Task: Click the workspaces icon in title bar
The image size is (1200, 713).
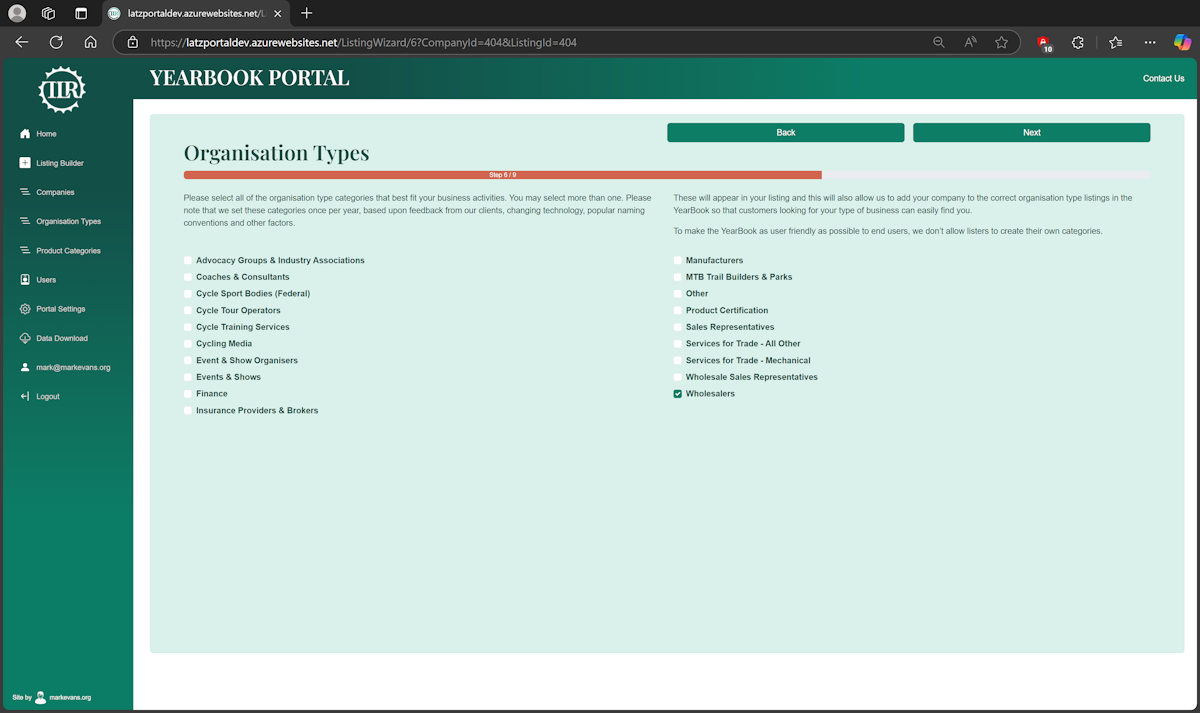Action: 49,13
